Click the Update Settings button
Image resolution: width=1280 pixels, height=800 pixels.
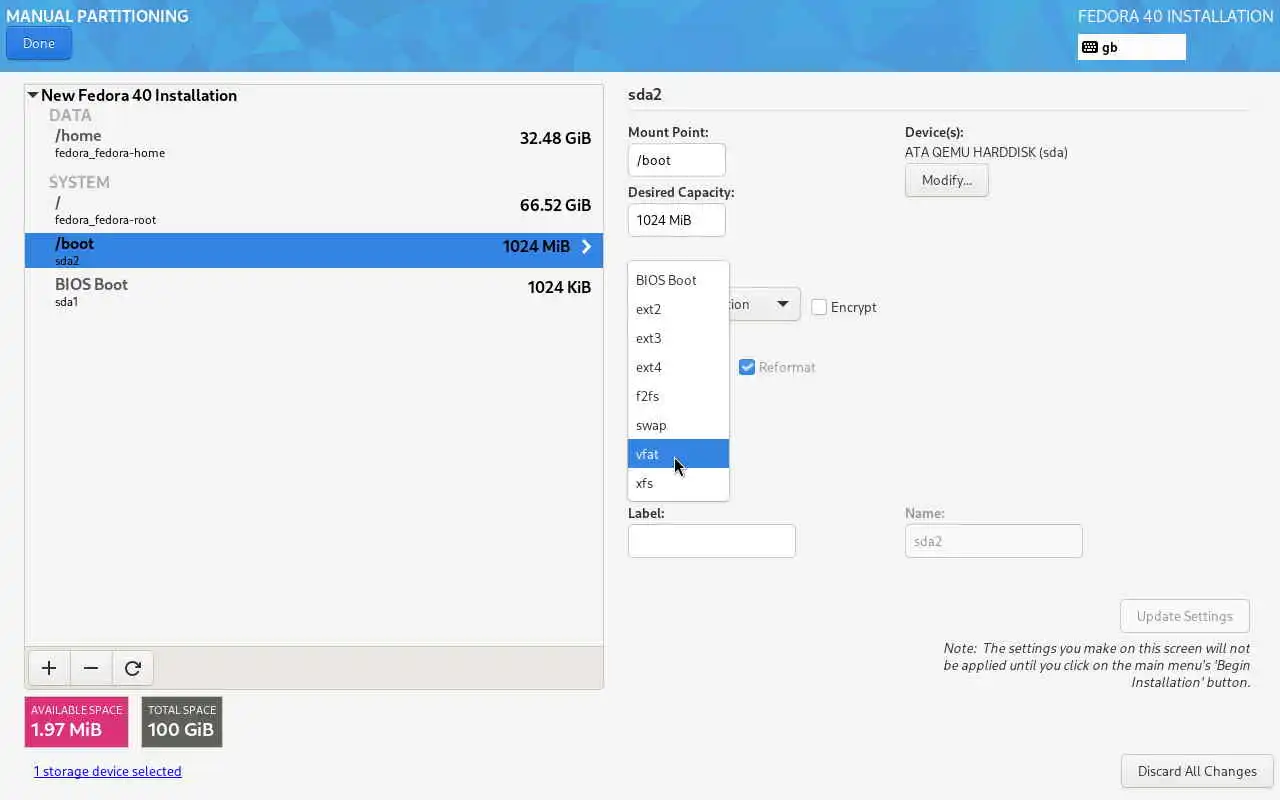[x=1185, y=616]
